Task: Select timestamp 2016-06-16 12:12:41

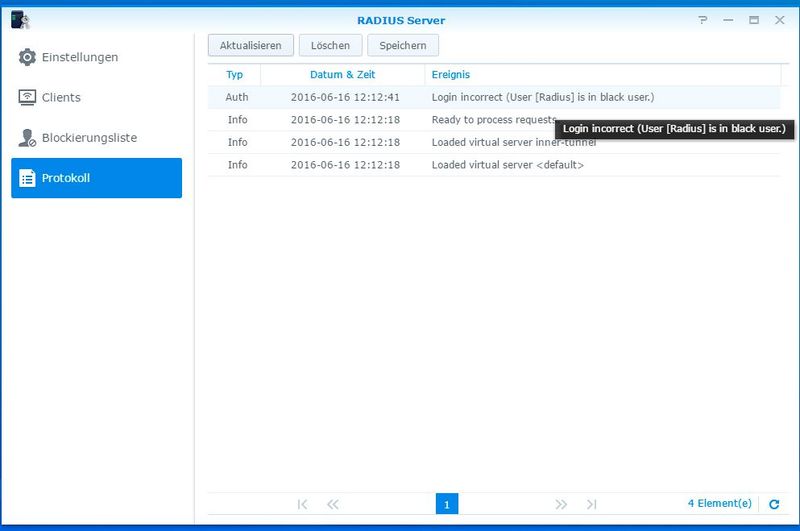Action: [345, 97]
